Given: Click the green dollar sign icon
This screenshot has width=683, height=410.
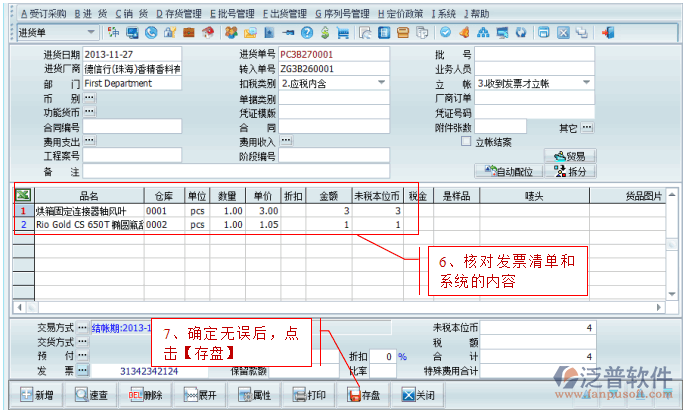Looking at the screenshot, I should (325, 32).
